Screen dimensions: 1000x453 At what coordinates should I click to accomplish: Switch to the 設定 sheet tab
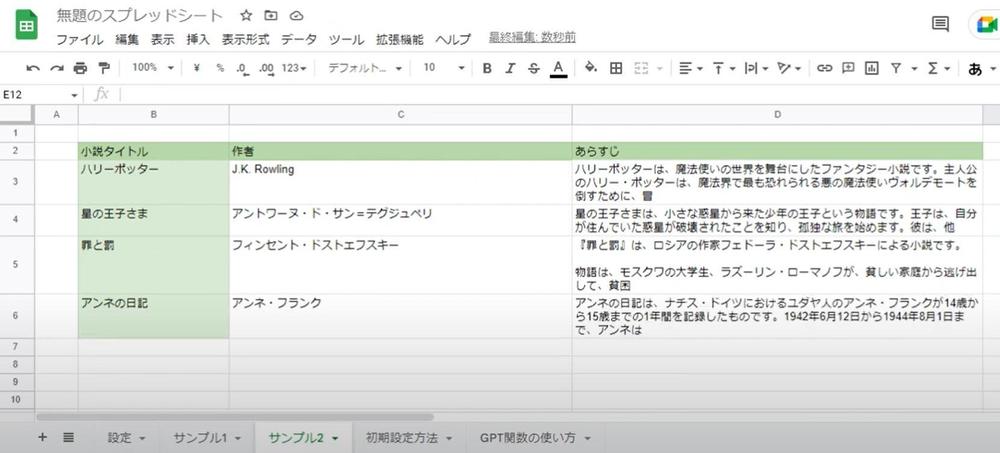pyautogui.click(x=119, y=438)
